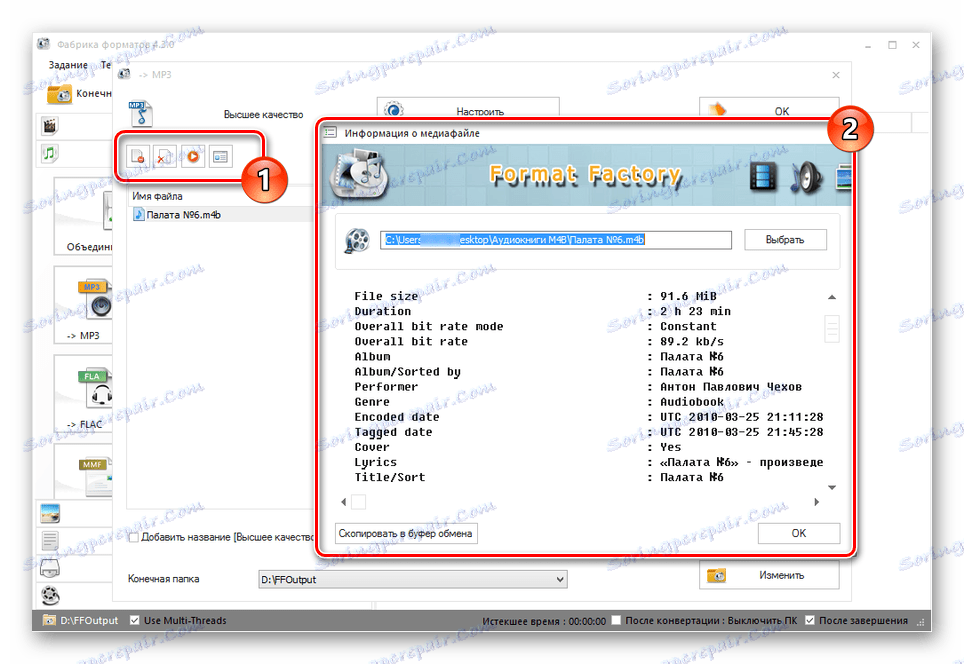This screenshot has width=964, height=664.
Task: Click OK button in the MP3 dialog
Action: 769,109
